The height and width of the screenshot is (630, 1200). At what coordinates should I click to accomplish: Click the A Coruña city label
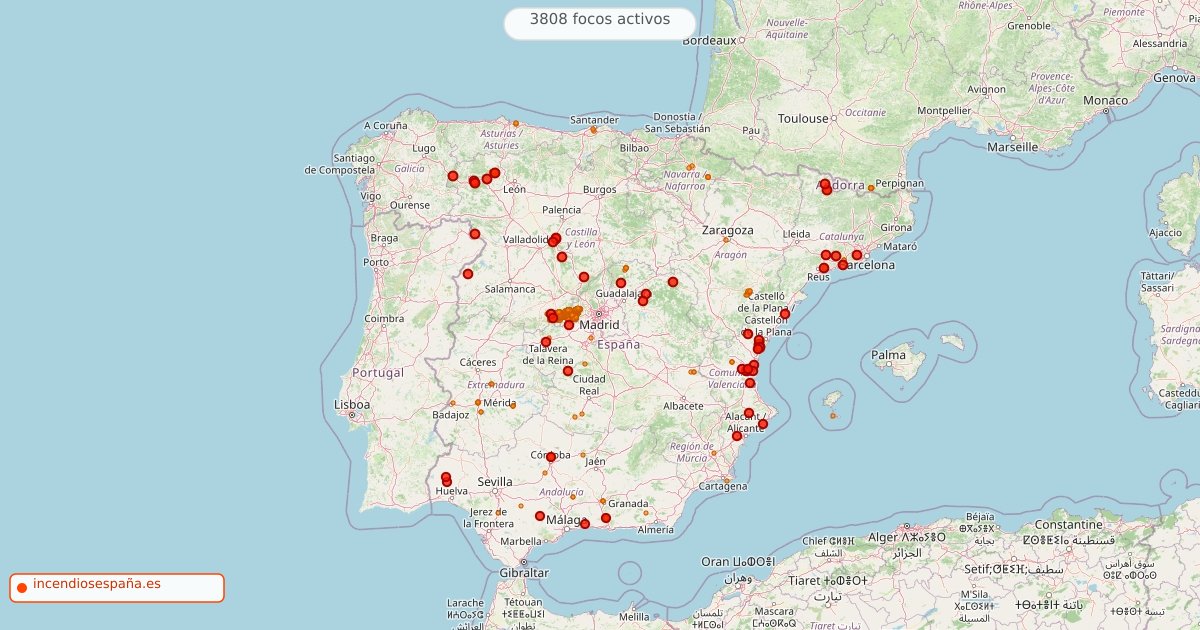pos(386,125)
